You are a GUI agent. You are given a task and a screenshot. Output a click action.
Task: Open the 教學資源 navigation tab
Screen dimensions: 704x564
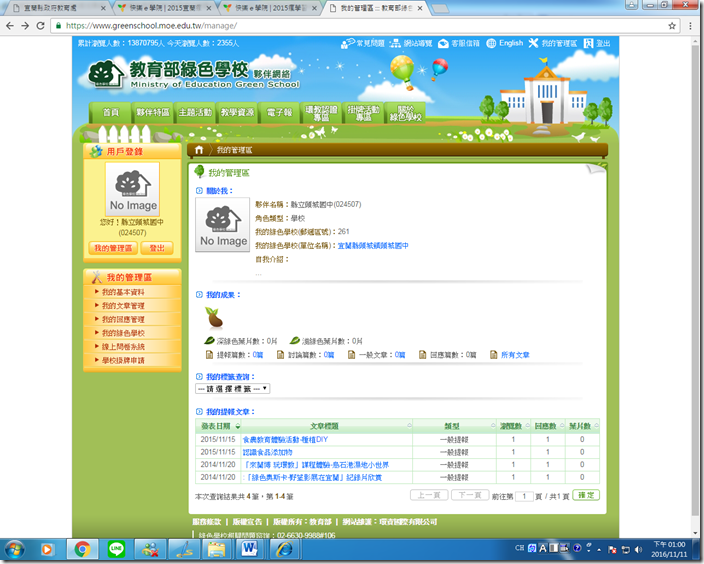(237, 113)
